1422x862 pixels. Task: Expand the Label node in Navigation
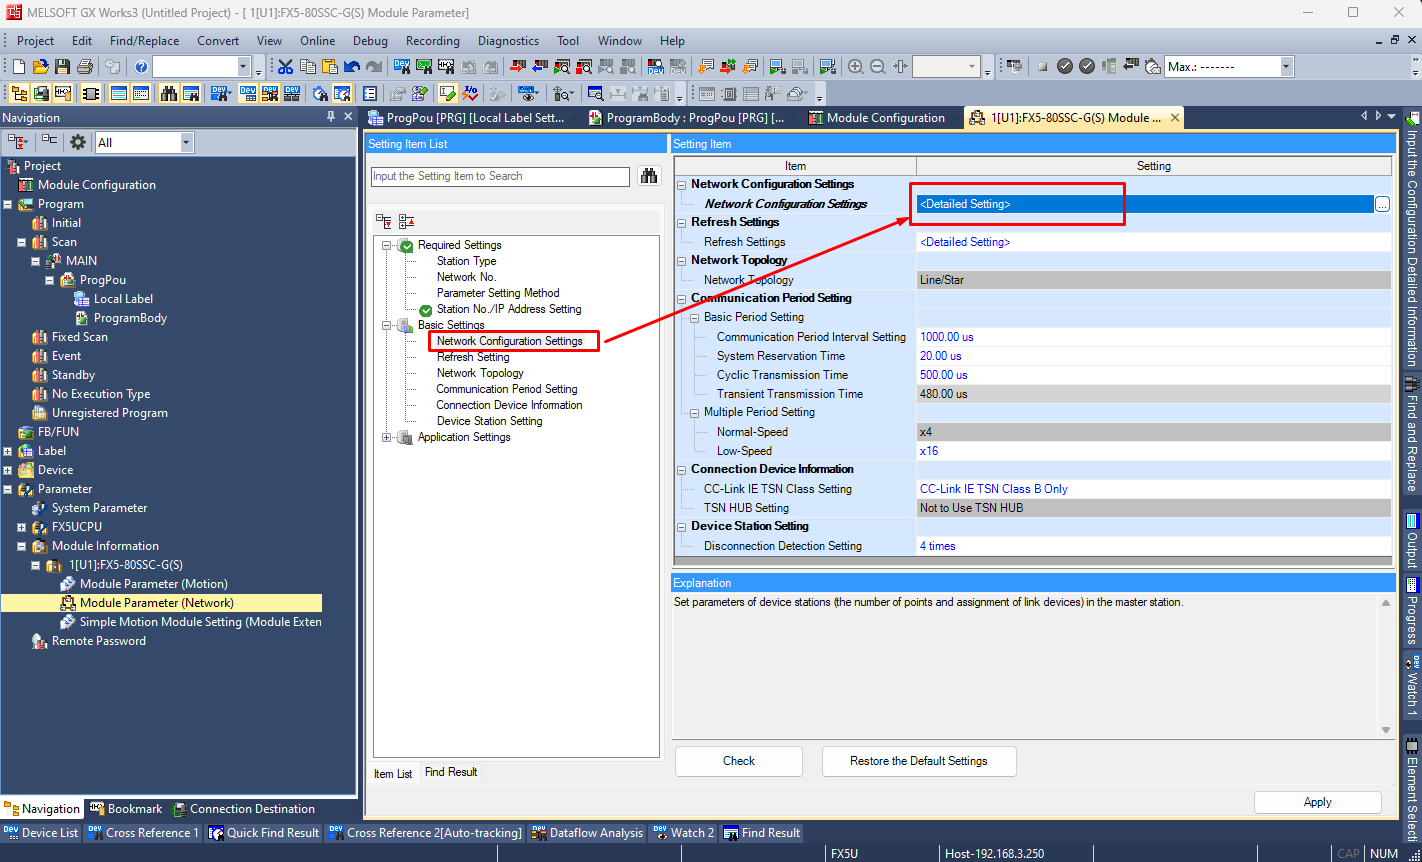(x=8, y=451)
